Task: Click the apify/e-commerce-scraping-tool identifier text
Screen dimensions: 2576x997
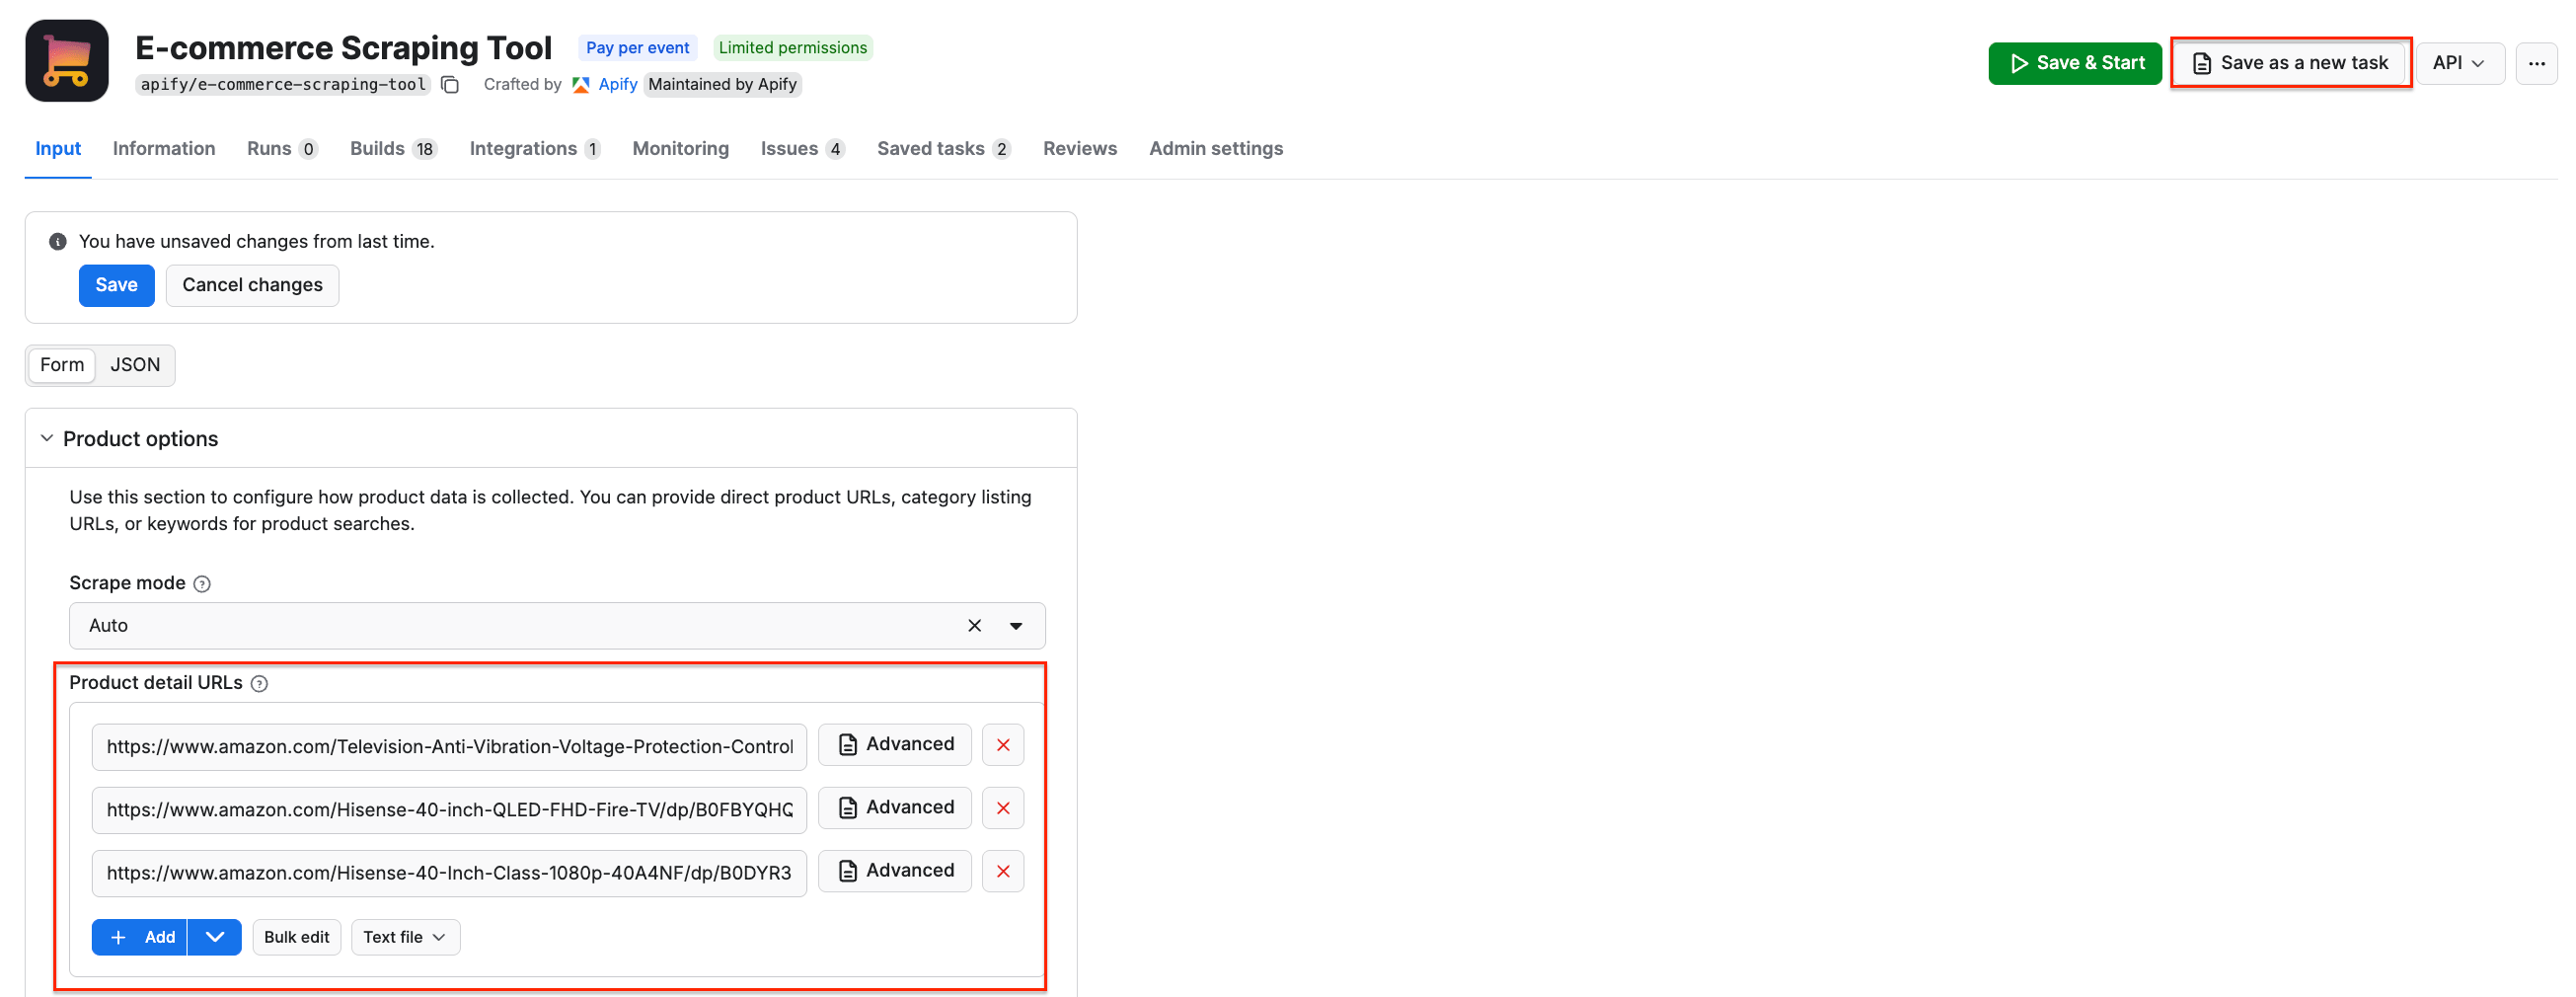Action: coord(284,85)
